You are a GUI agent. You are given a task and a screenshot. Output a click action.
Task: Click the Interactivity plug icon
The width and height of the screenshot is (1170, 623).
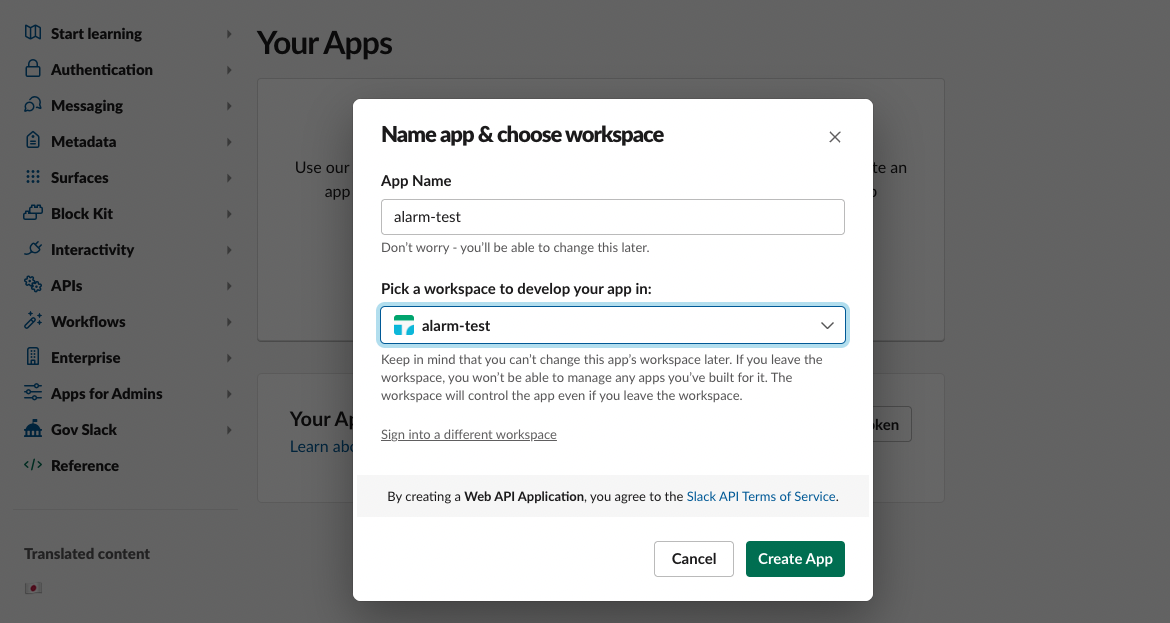tap(33, 248)
